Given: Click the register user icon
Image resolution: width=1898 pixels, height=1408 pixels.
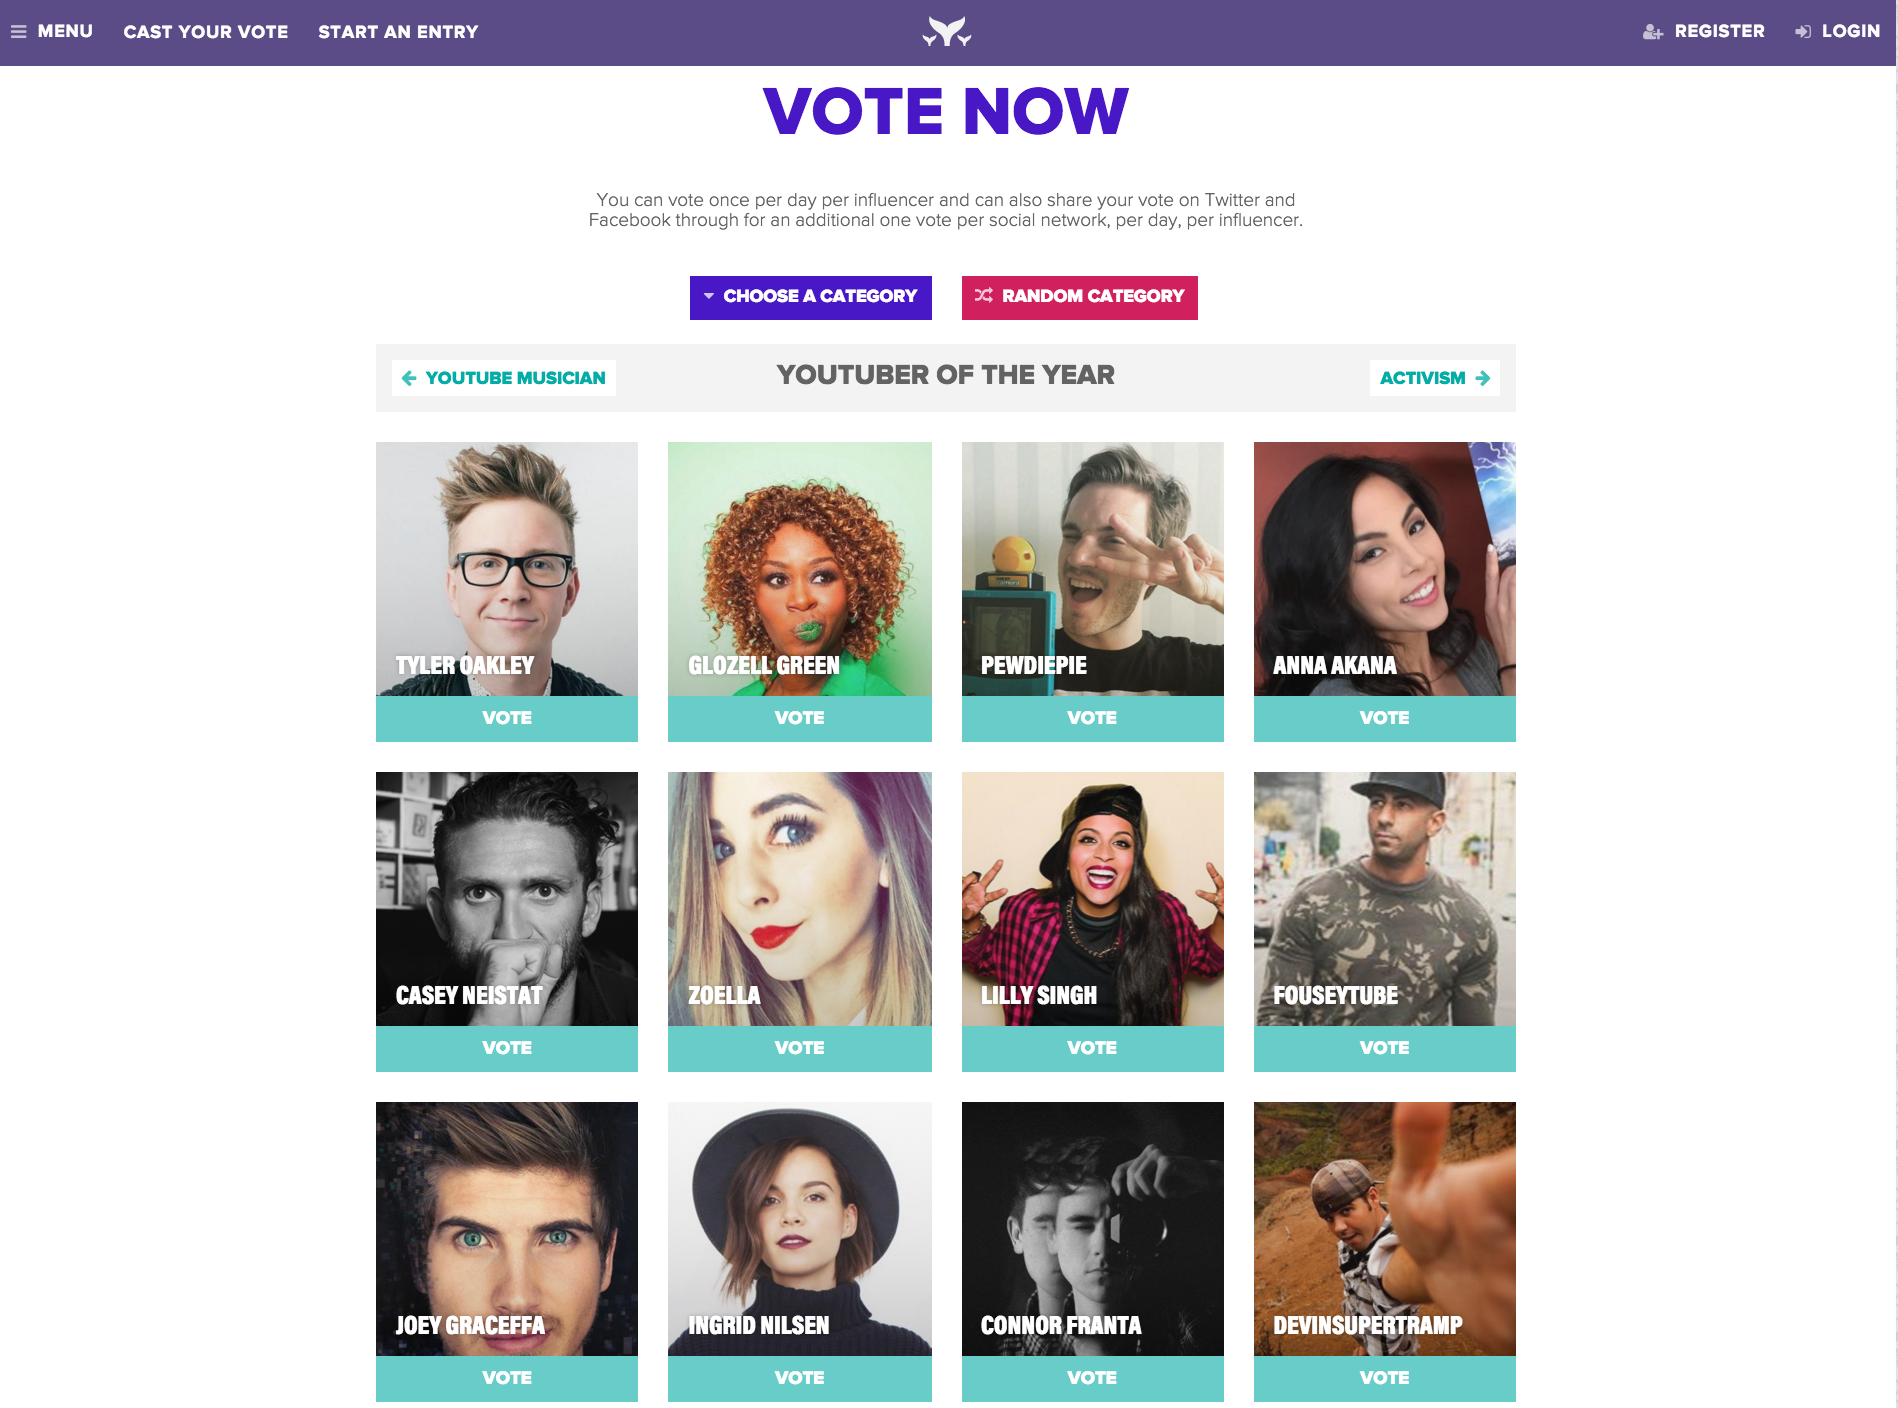Looking at the screenshot, I should 1652,32.
